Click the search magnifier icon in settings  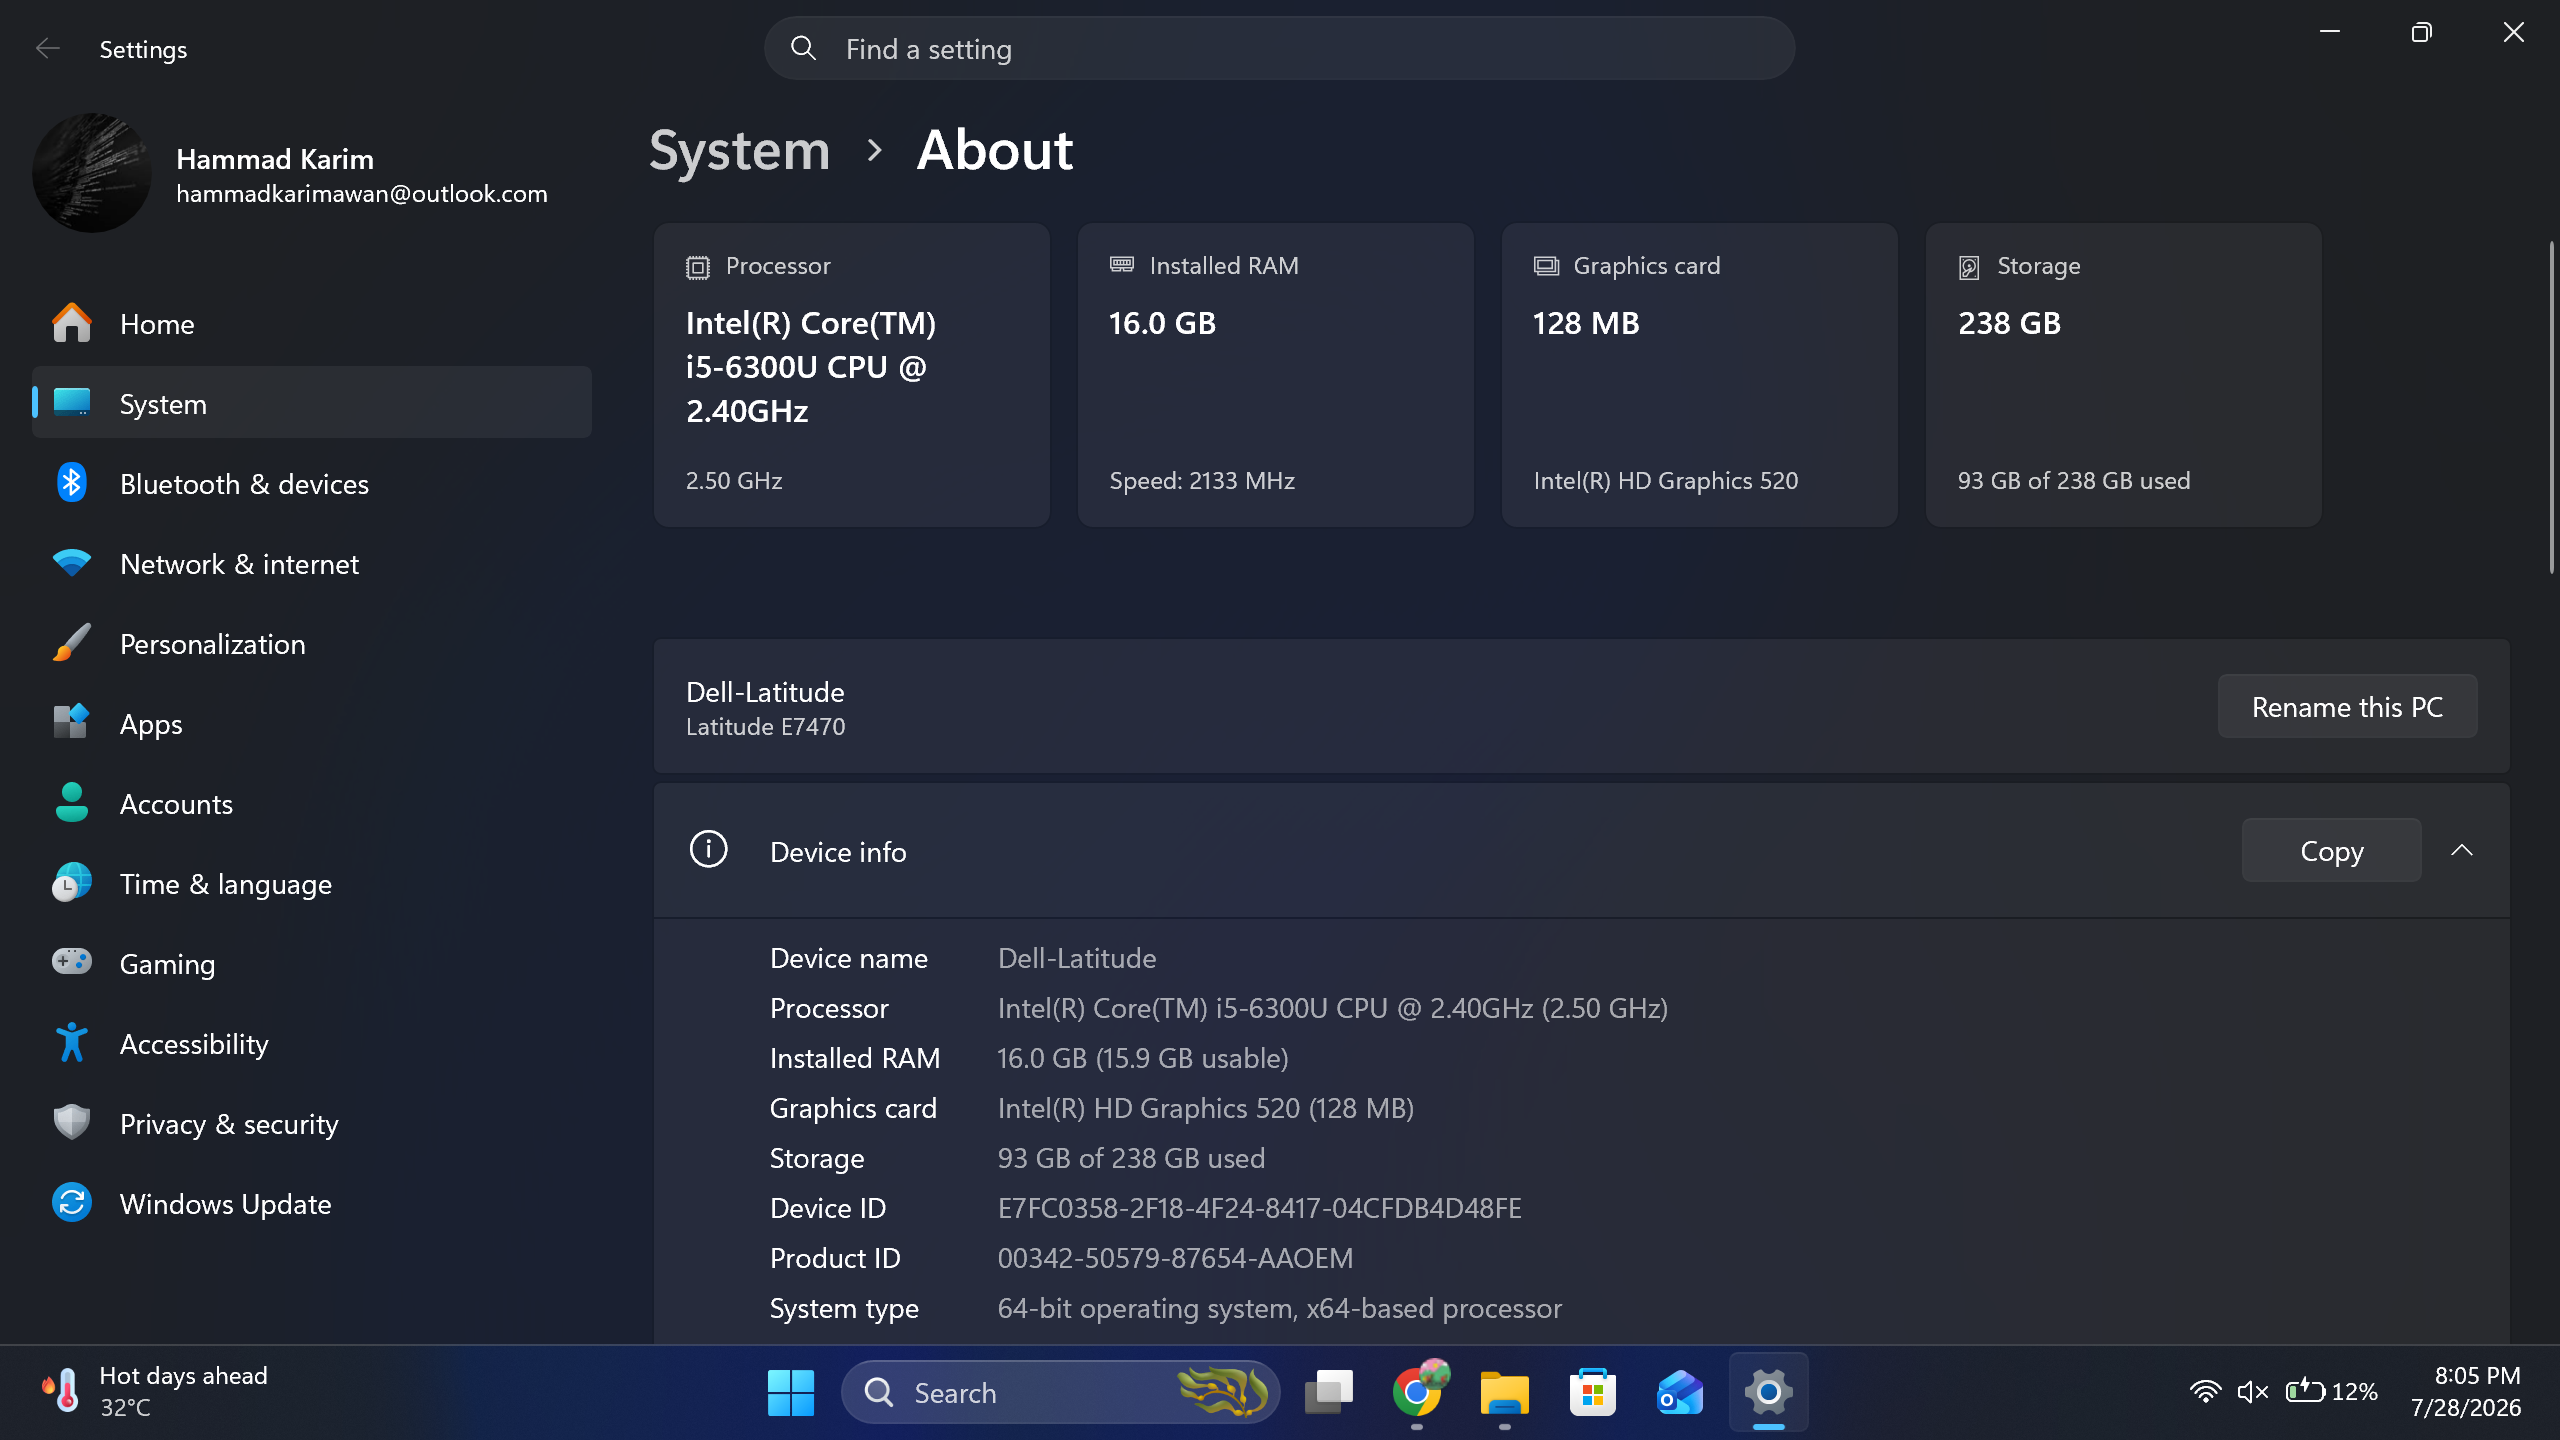(804, 48)
